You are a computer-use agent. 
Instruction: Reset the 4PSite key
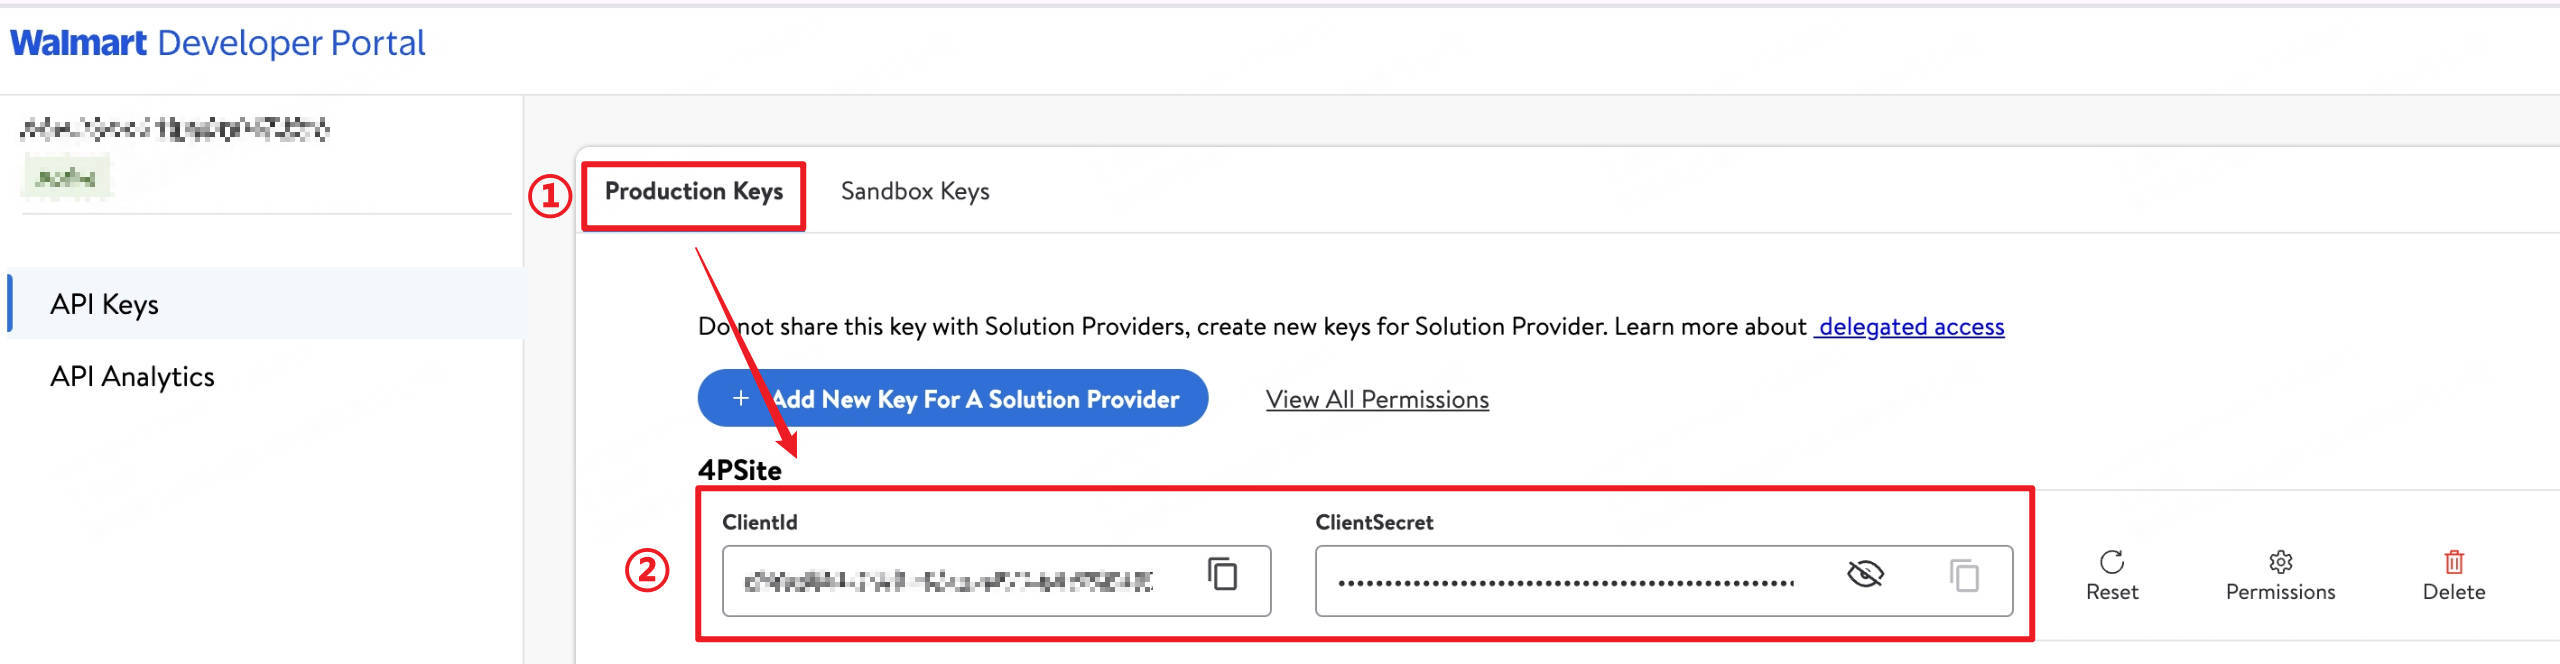[2111, 575]
